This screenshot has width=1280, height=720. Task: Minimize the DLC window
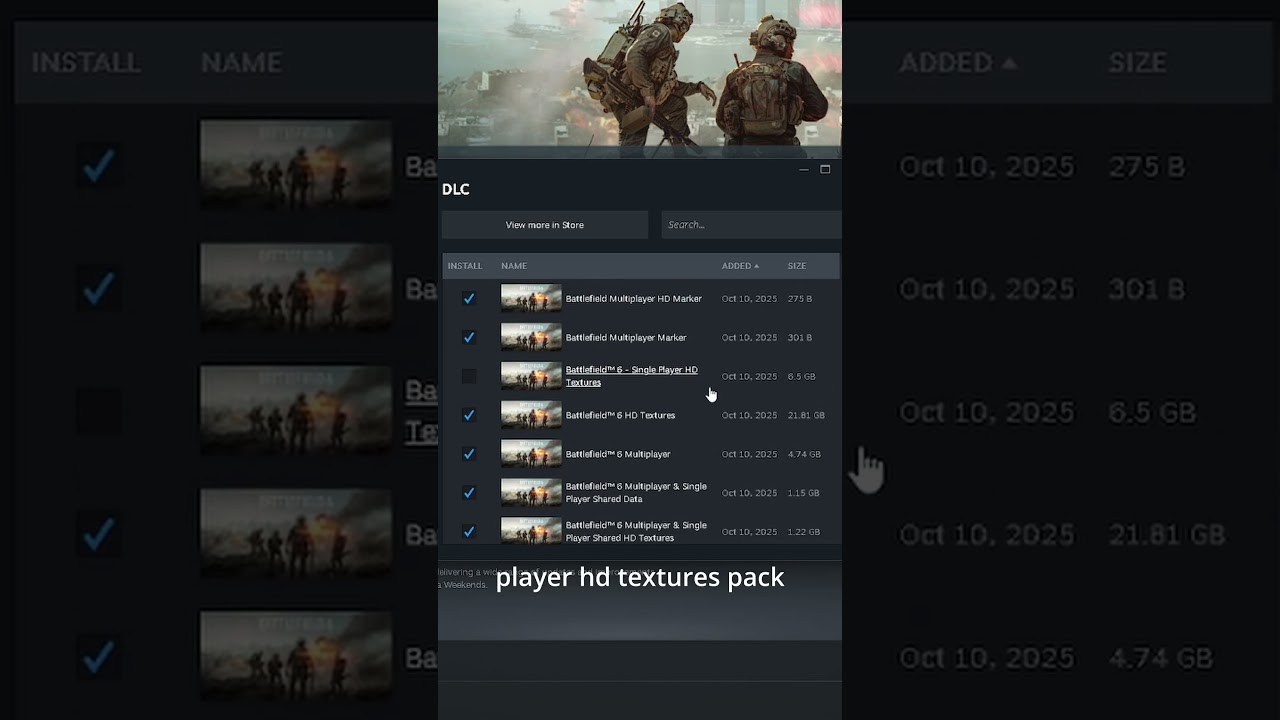click(x=803, y=170)
